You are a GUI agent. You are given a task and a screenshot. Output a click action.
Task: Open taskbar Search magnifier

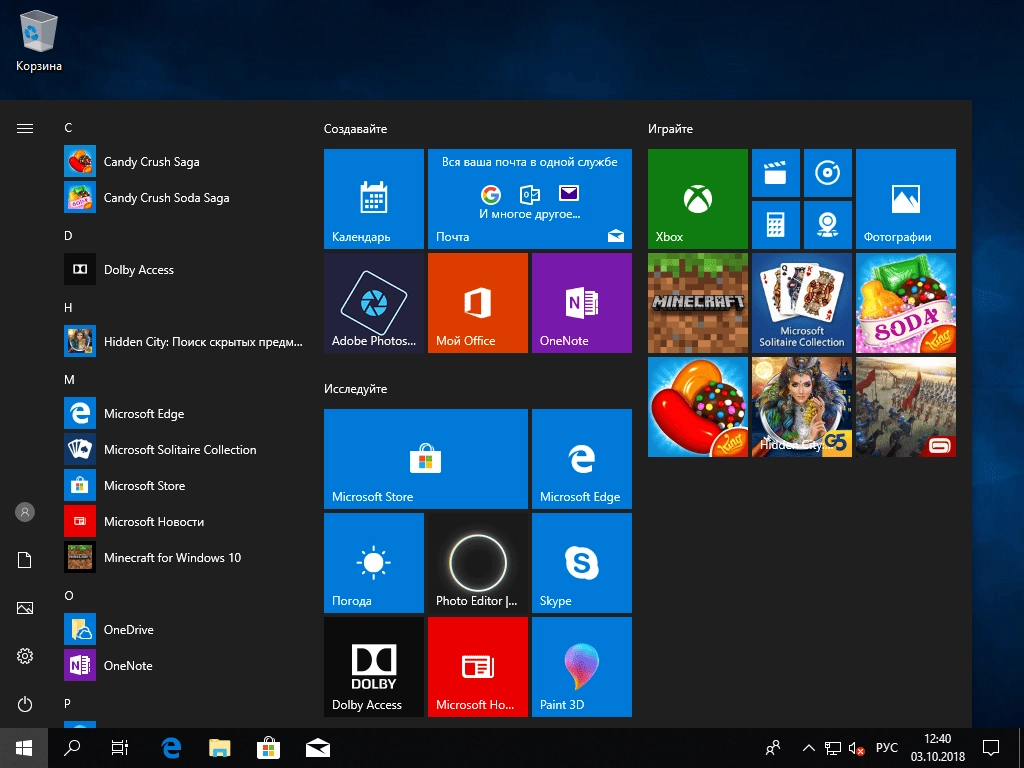point(72,748)
